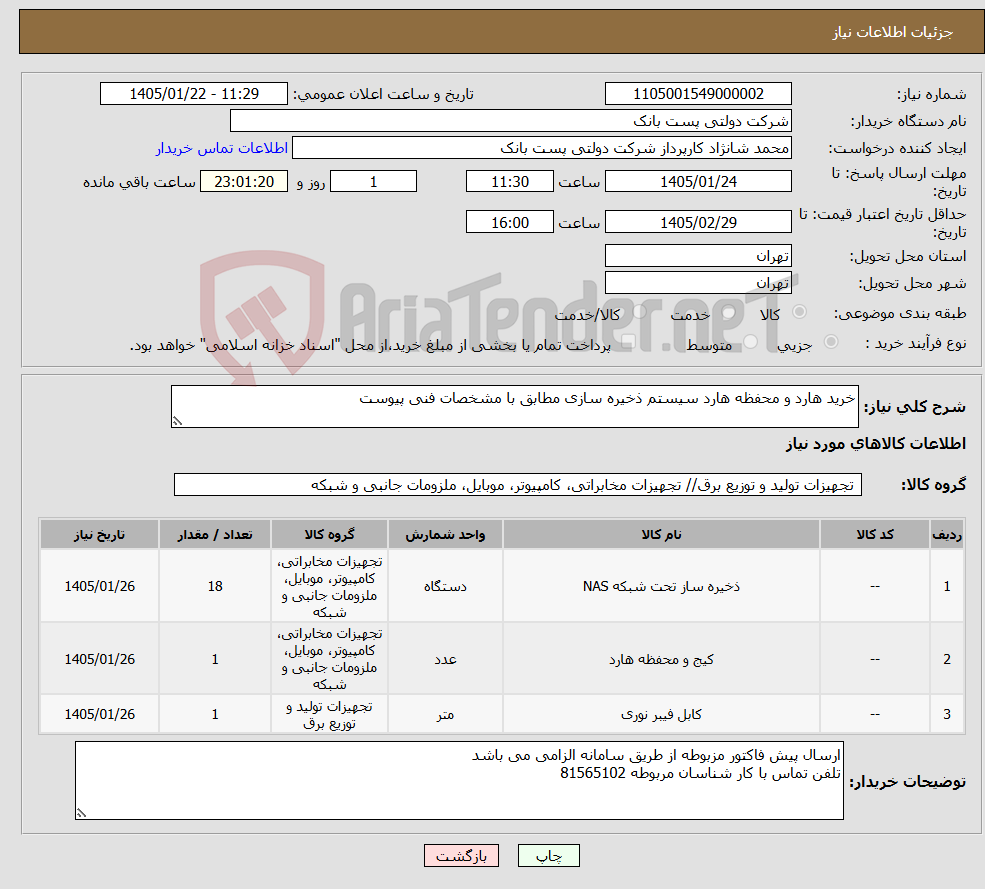Screen dimensions: 985x889
Task: Click row number 2 in table
Action: tap(947, 659)
